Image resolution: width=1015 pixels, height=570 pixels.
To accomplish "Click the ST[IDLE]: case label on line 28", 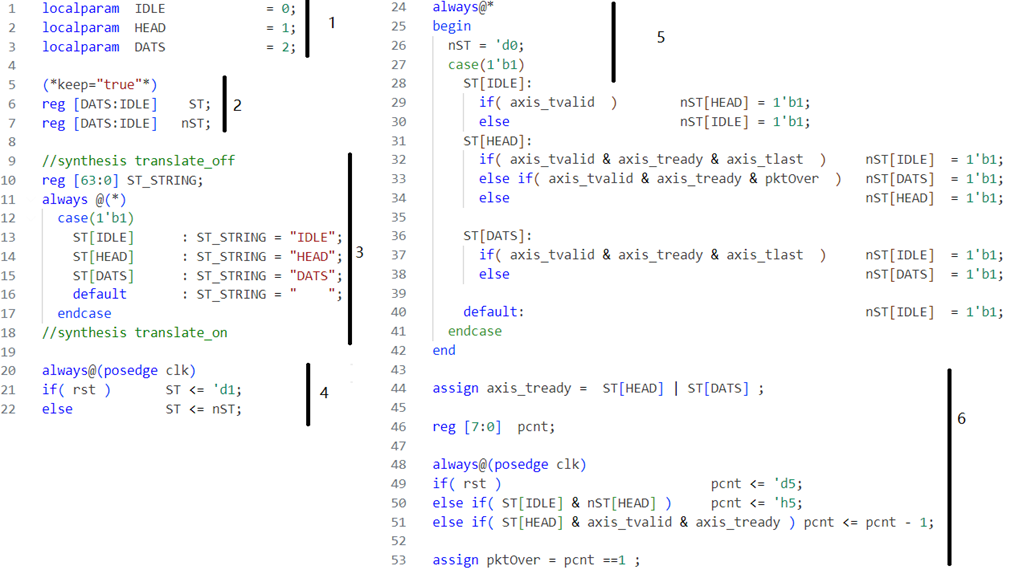I will (498, 83).
